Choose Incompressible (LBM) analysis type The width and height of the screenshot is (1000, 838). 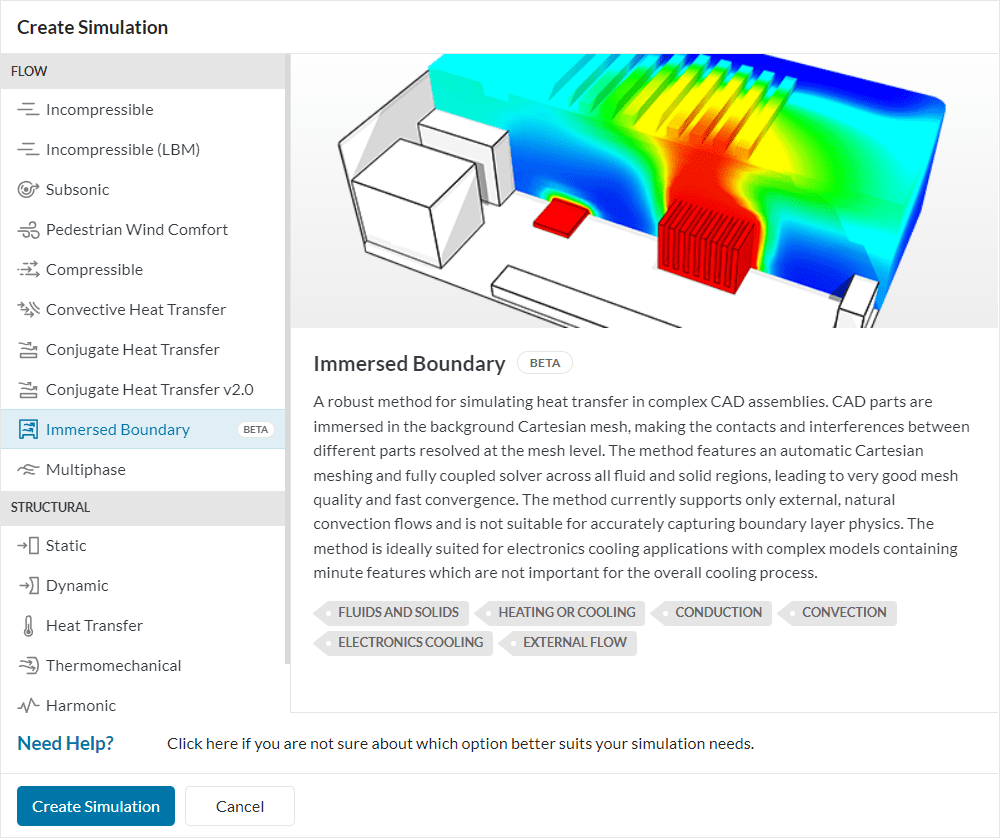click(x=122, y=150)
